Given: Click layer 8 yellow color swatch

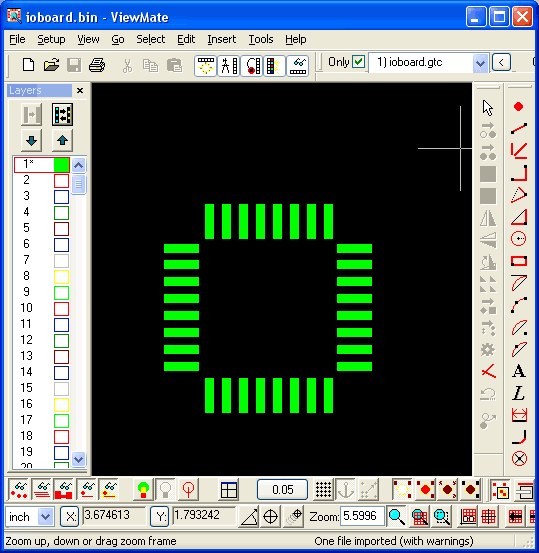Looking at the screenshot, I should coord(61,277).
